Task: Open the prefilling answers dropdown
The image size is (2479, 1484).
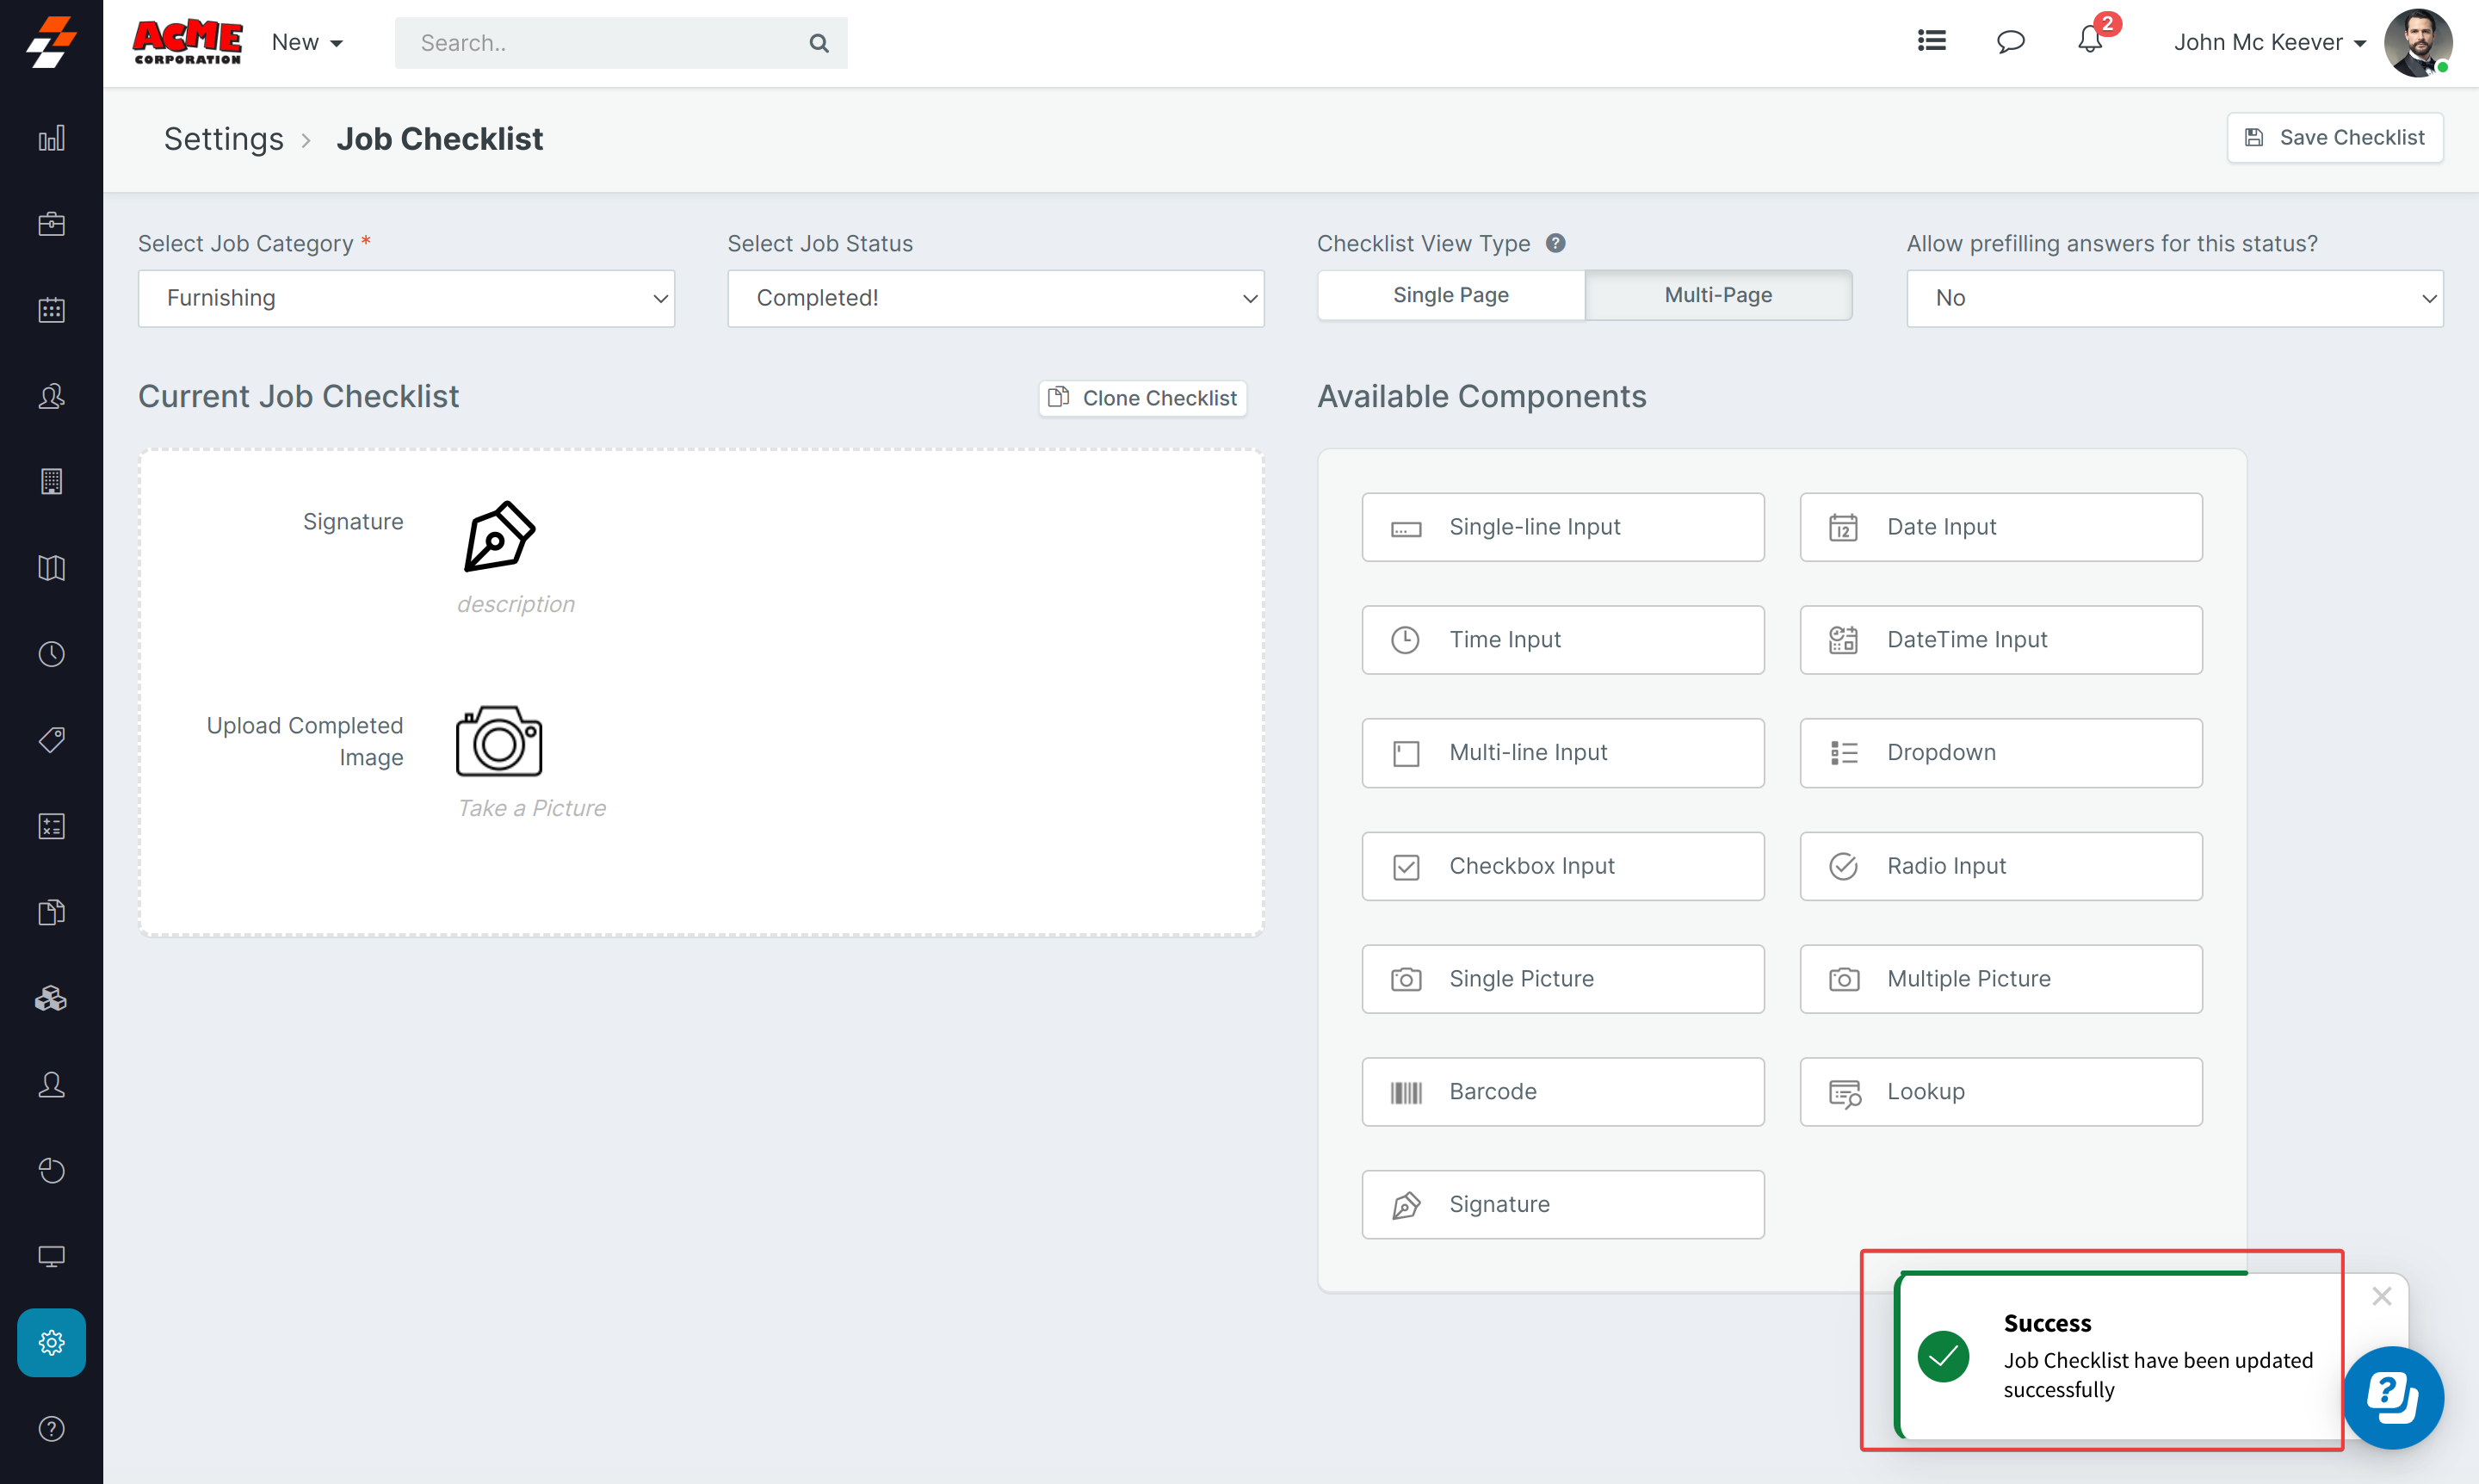Action: [2174, 298]
